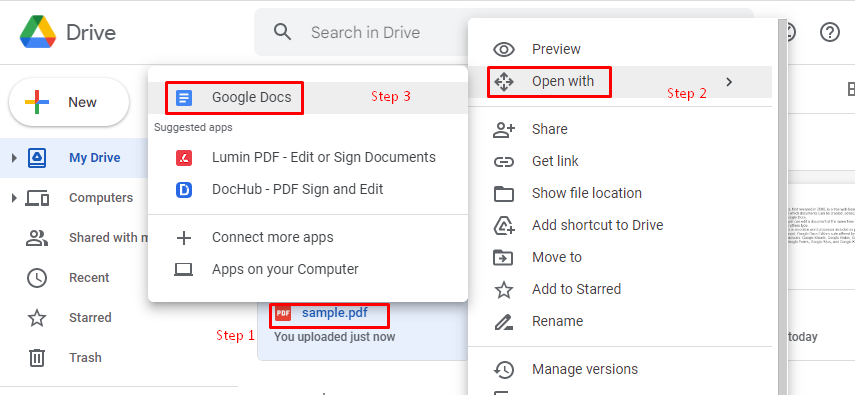The width and height of the screenshot is (855, 395).
Task: Select Apps on your Computer
Action: pos(308,270)
